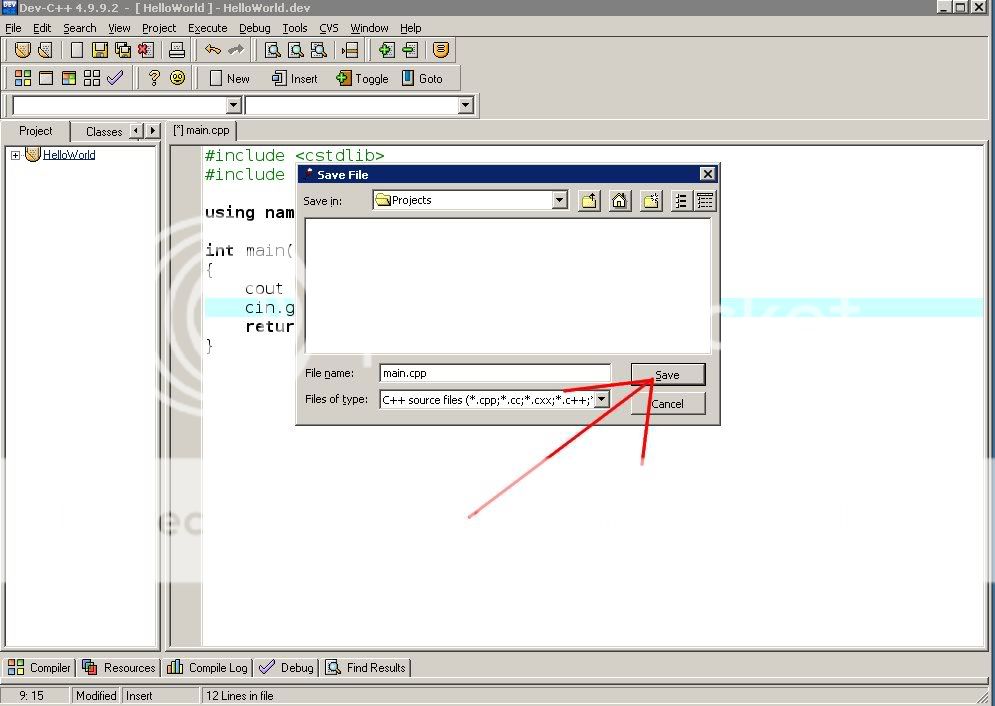This screenshot has height=706, width=995.
Task: Click the File name input field
Action: pos(495,373)
